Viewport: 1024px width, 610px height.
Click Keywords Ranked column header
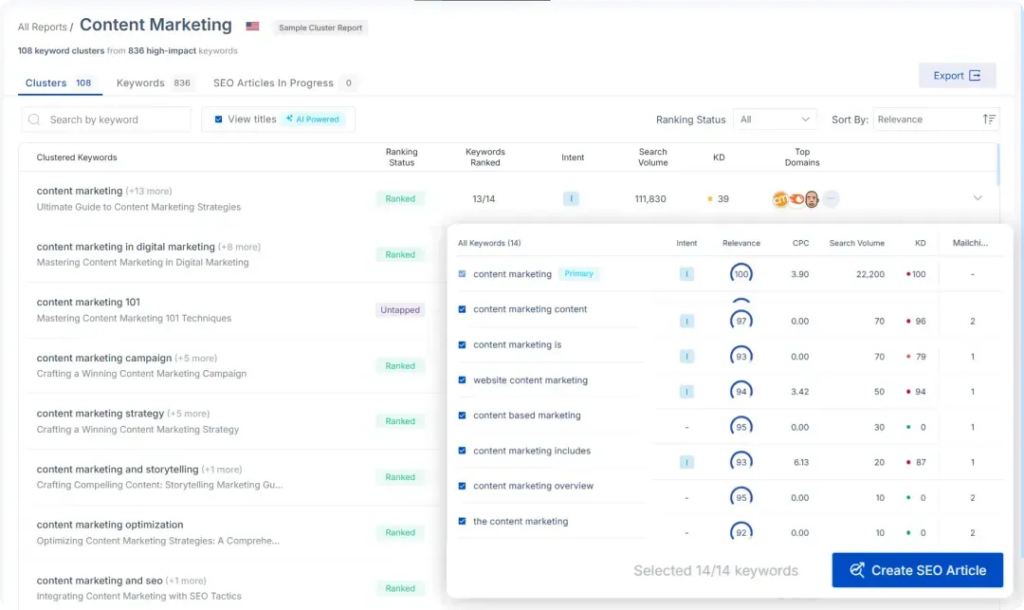click(485, 157)
